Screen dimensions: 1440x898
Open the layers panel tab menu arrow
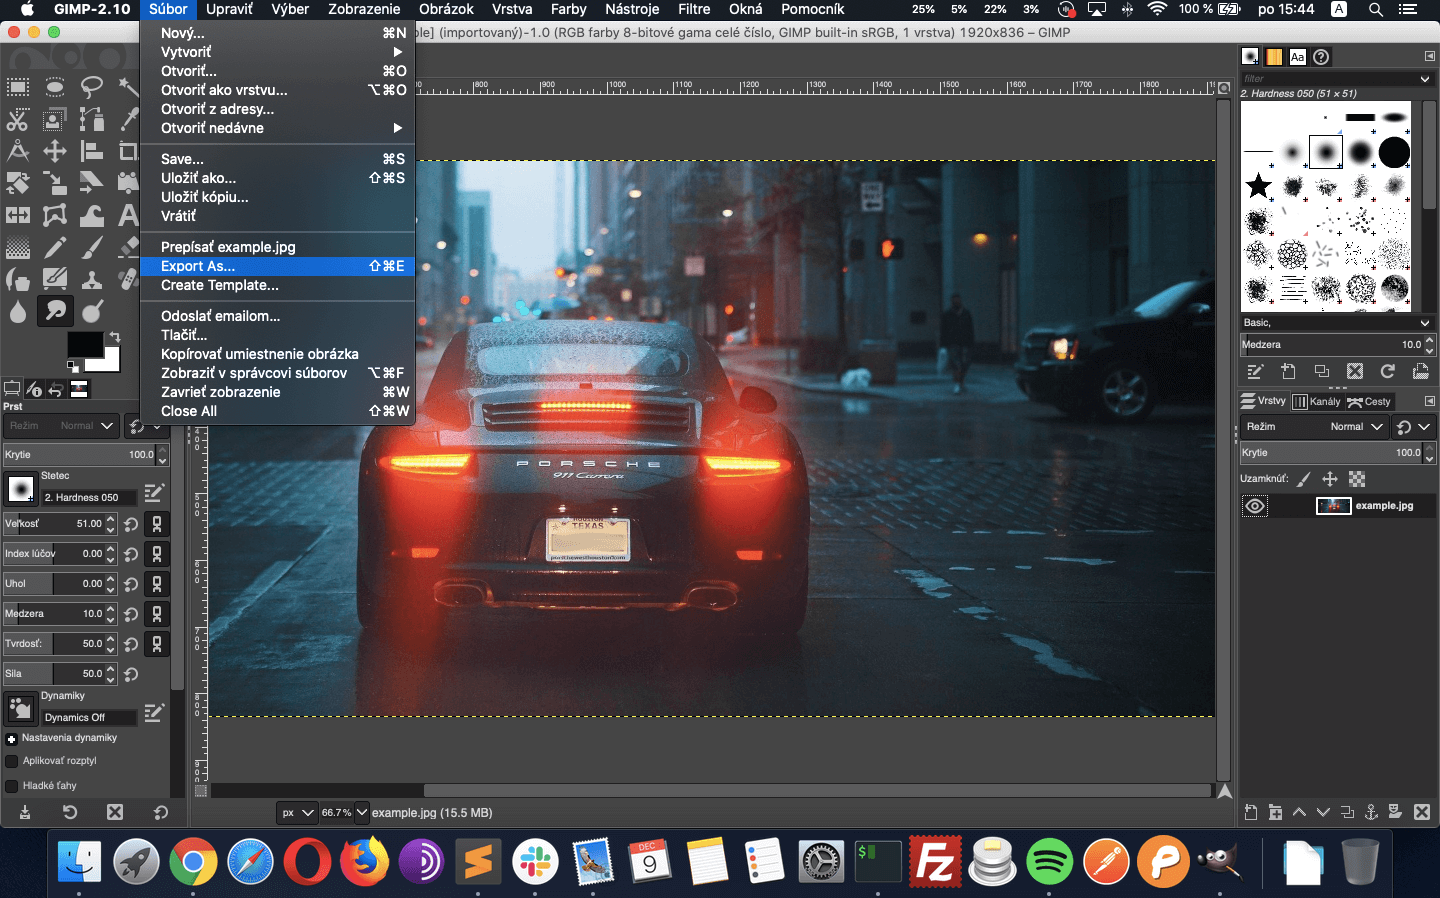tap(1429, 401)
